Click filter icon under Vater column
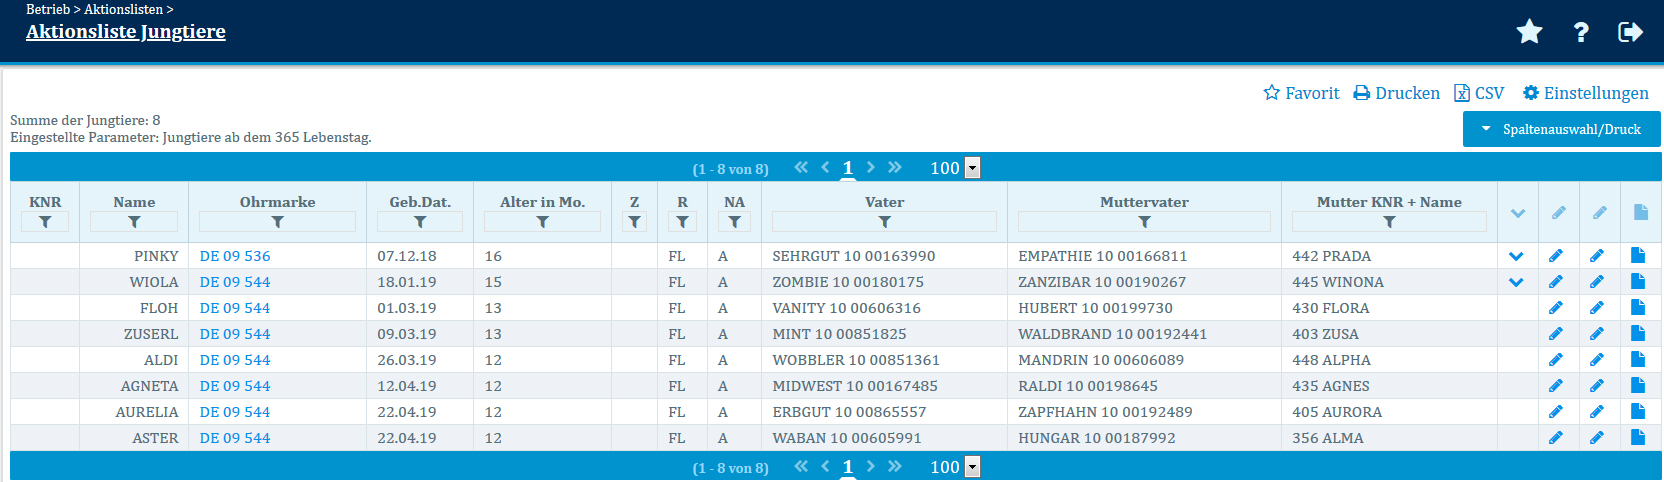1664x482 pixels. click(x=884, y=222)
